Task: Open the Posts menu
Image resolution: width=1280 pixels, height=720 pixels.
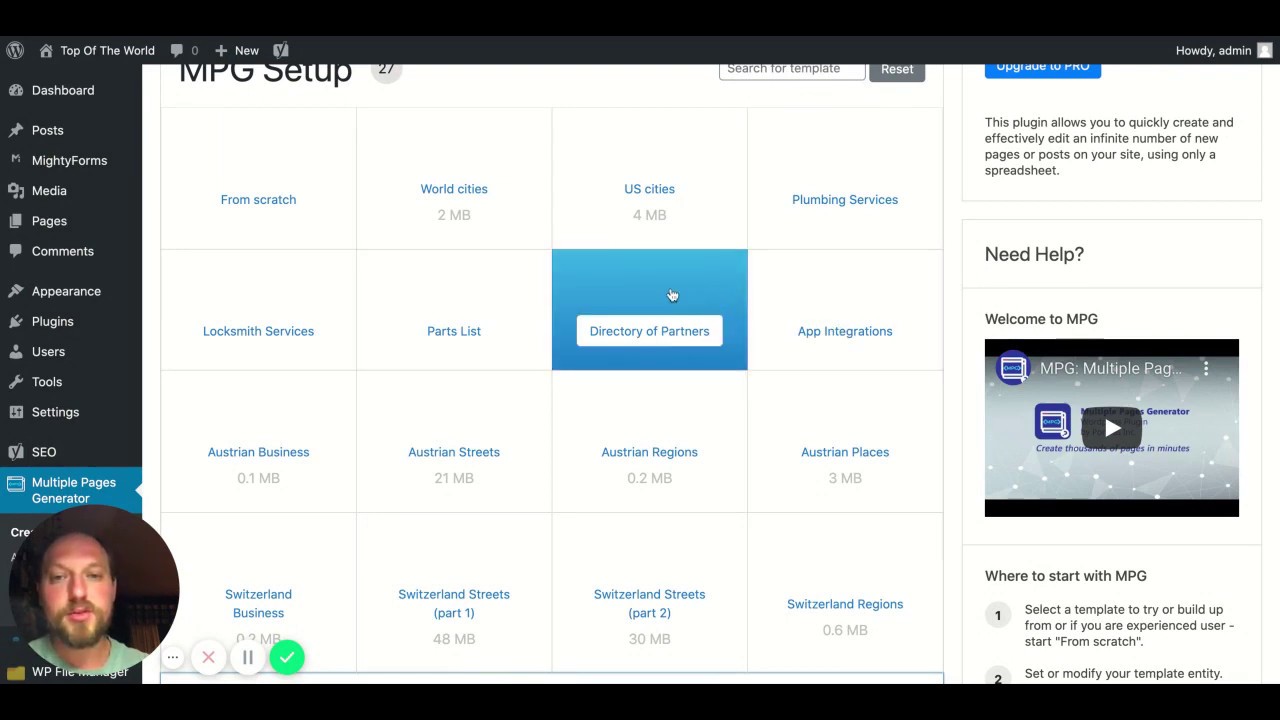Action: click(x=47, y=130)
